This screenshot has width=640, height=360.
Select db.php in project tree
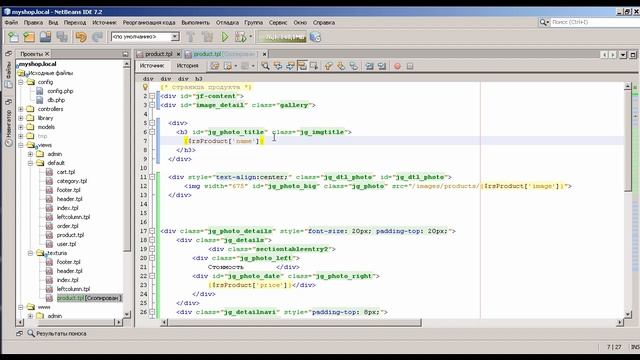56,100
